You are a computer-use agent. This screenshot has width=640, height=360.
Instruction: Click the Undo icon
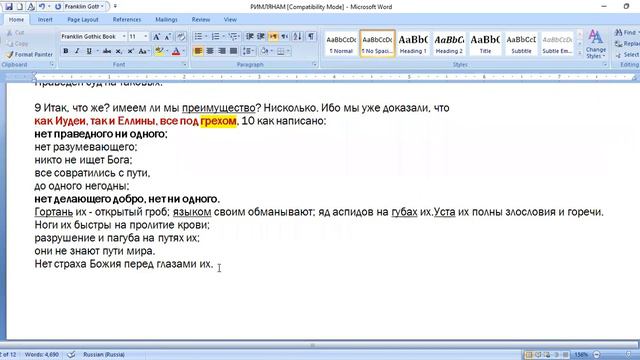[x=42, y=7]
